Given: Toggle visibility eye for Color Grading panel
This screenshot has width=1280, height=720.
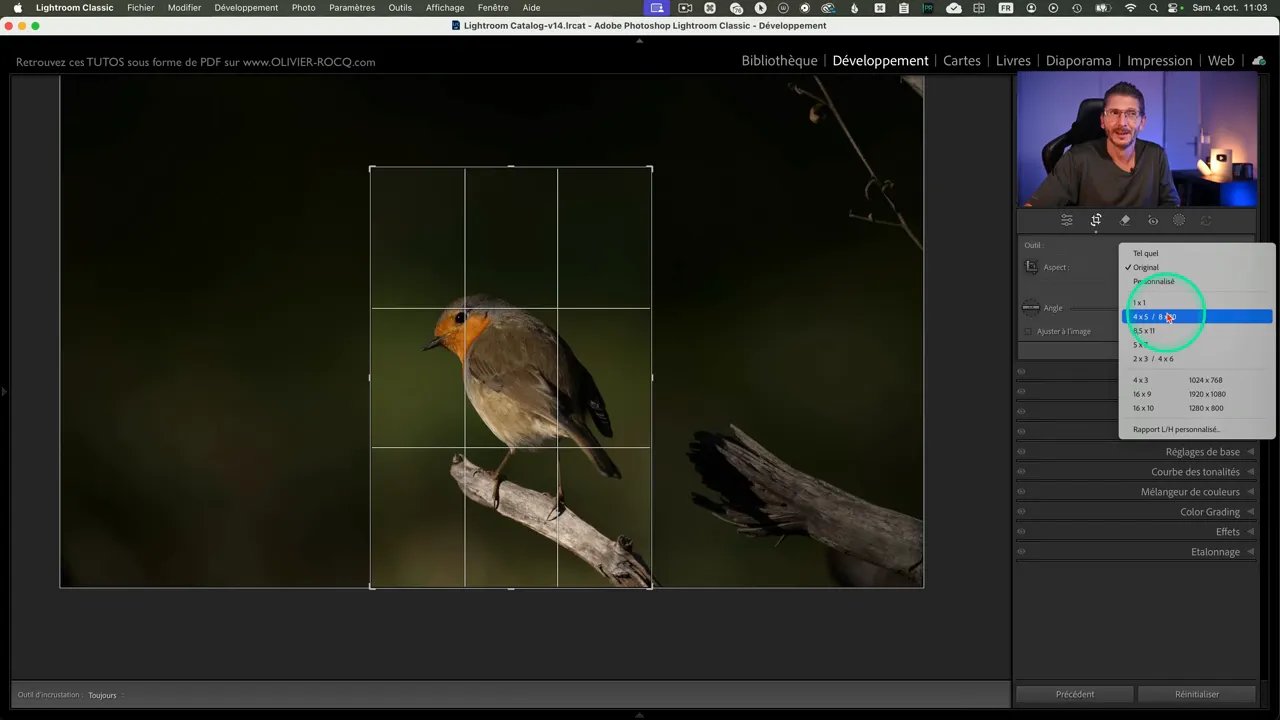Looking at the screenshot, I should pyautogui.click(x=1021, y=512).
